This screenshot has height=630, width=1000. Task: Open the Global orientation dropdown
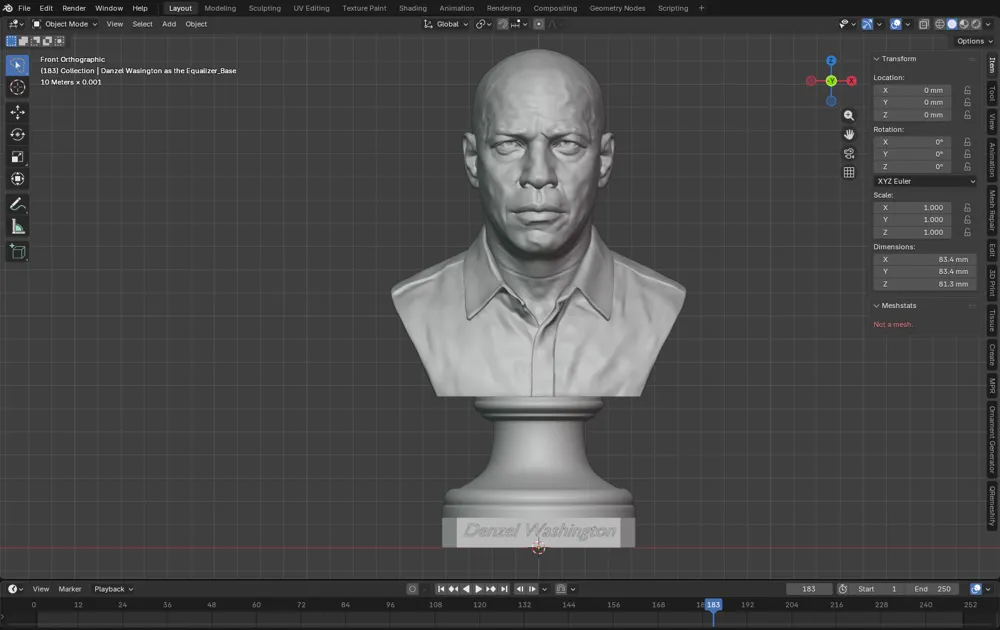coord(446,24)
